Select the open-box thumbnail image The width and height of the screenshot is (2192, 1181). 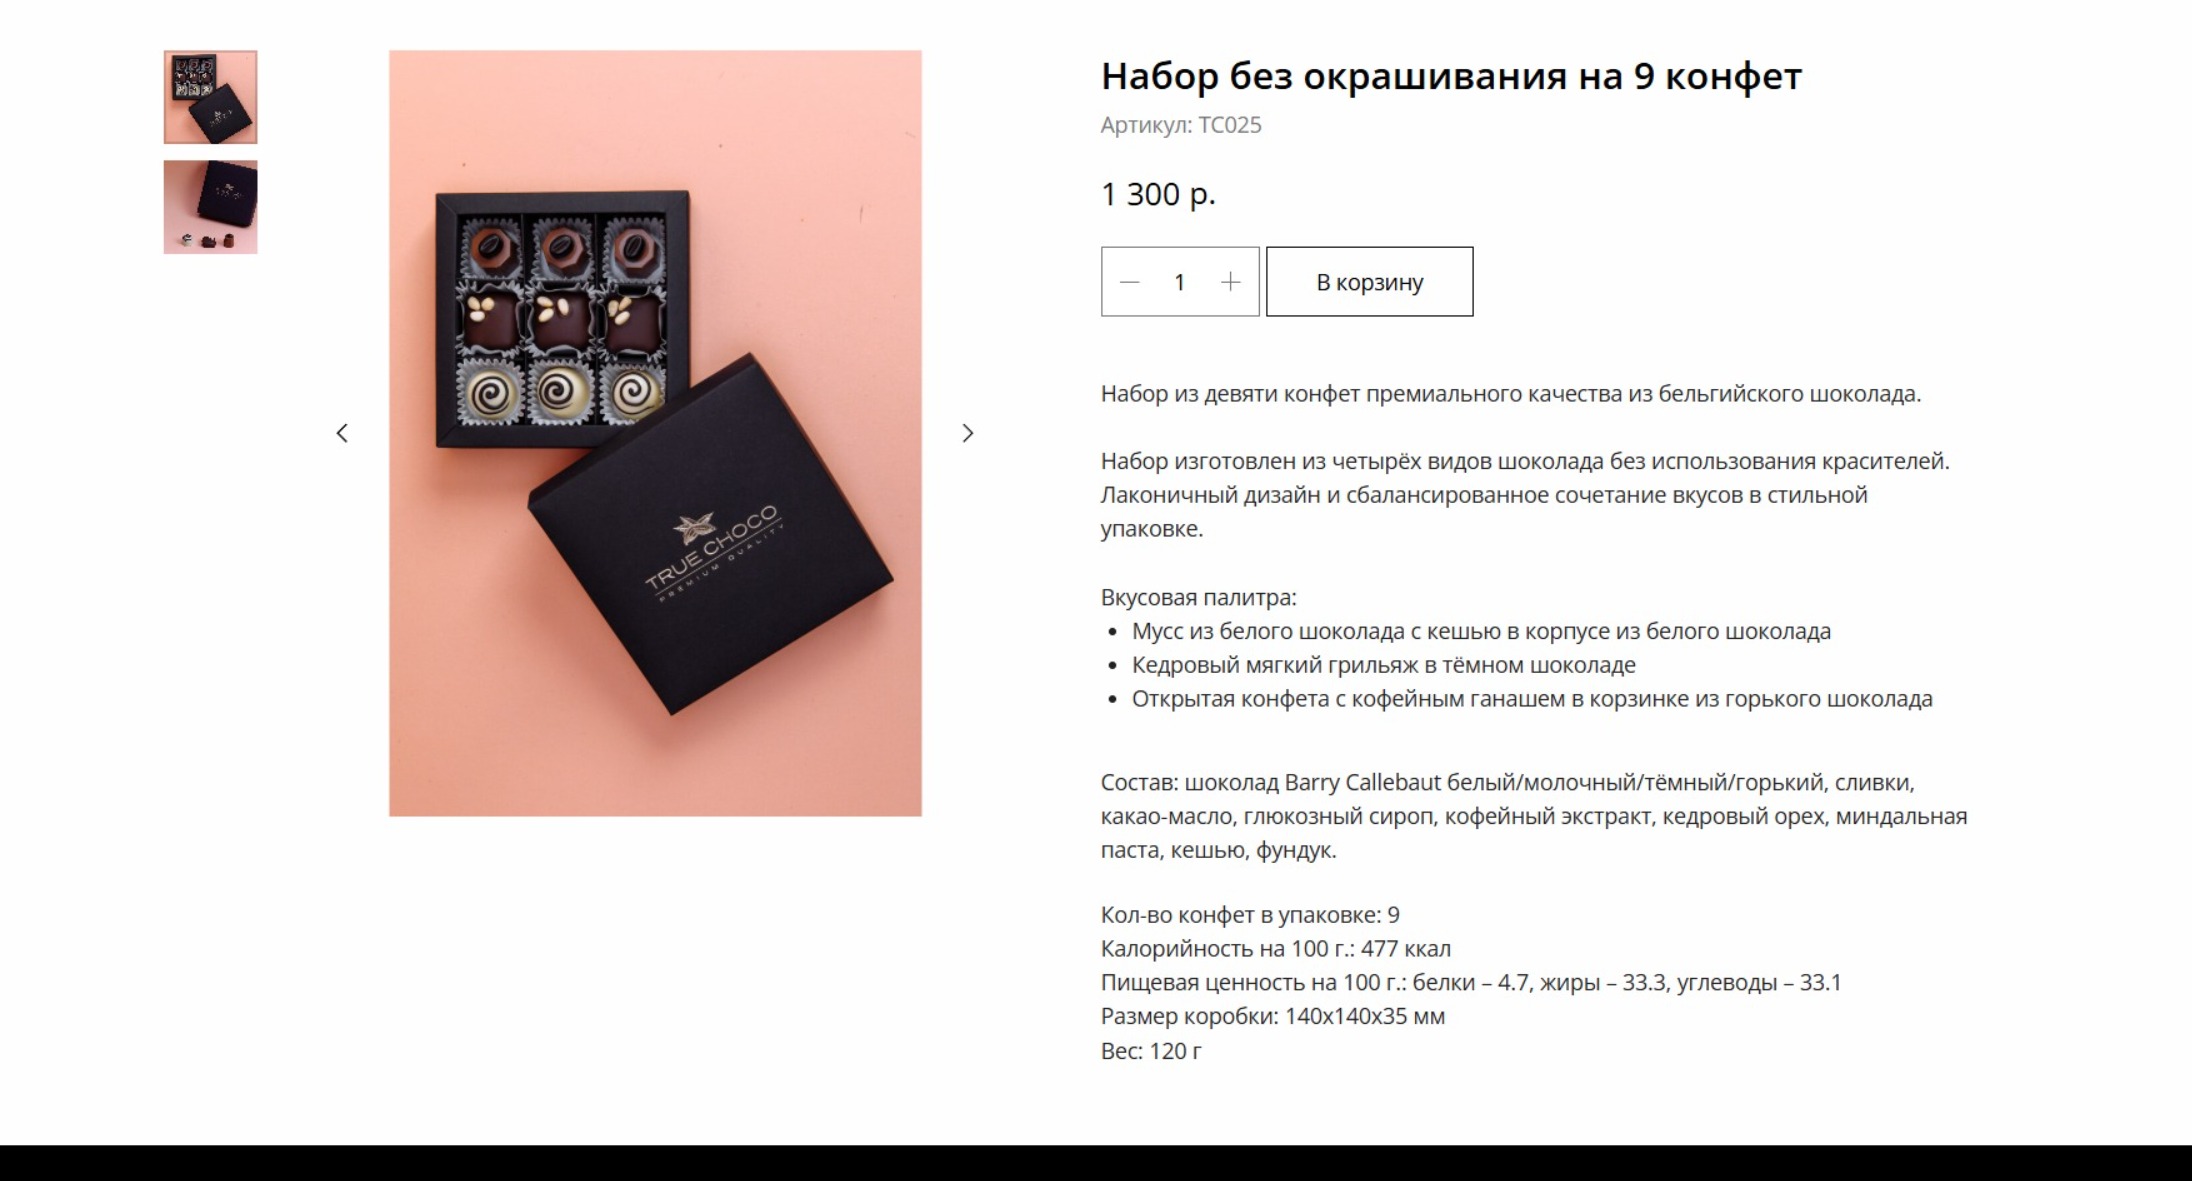(x=211, y=97)
